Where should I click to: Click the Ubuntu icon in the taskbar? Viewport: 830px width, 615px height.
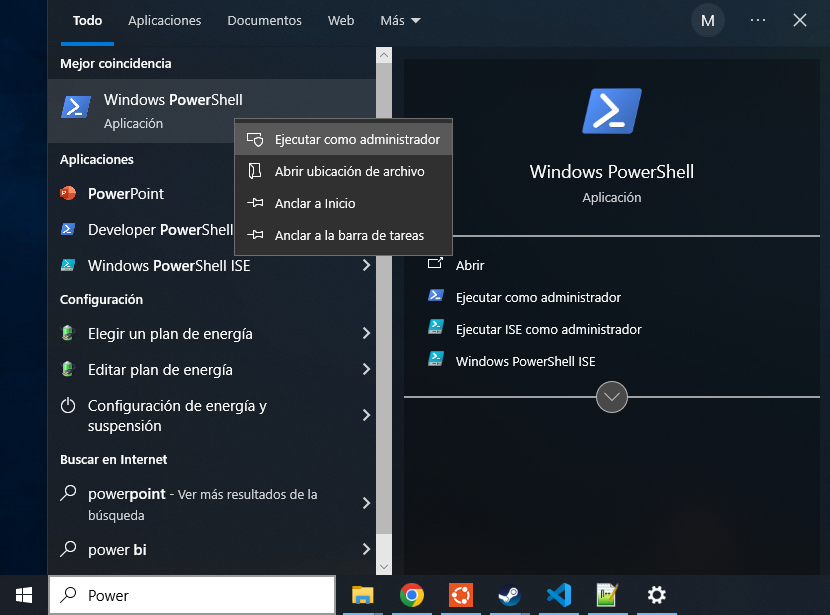[x=460, y=595]
